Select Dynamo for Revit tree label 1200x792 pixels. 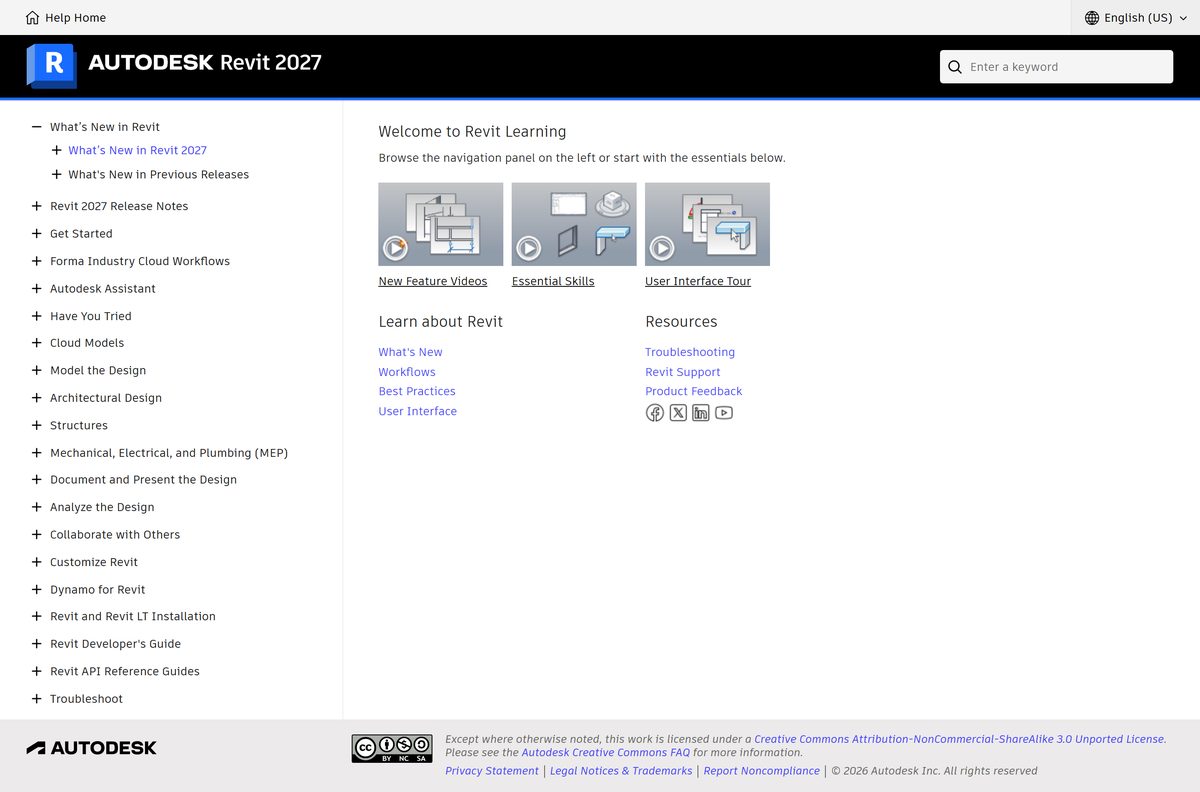click(98, 590)
